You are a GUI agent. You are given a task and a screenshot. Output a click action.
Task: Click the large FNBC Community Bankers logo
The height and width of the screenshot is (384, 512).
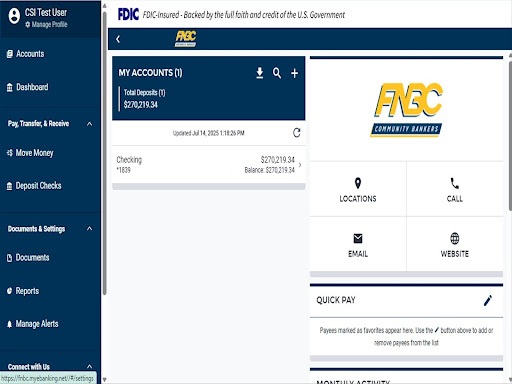coord(406,110)
